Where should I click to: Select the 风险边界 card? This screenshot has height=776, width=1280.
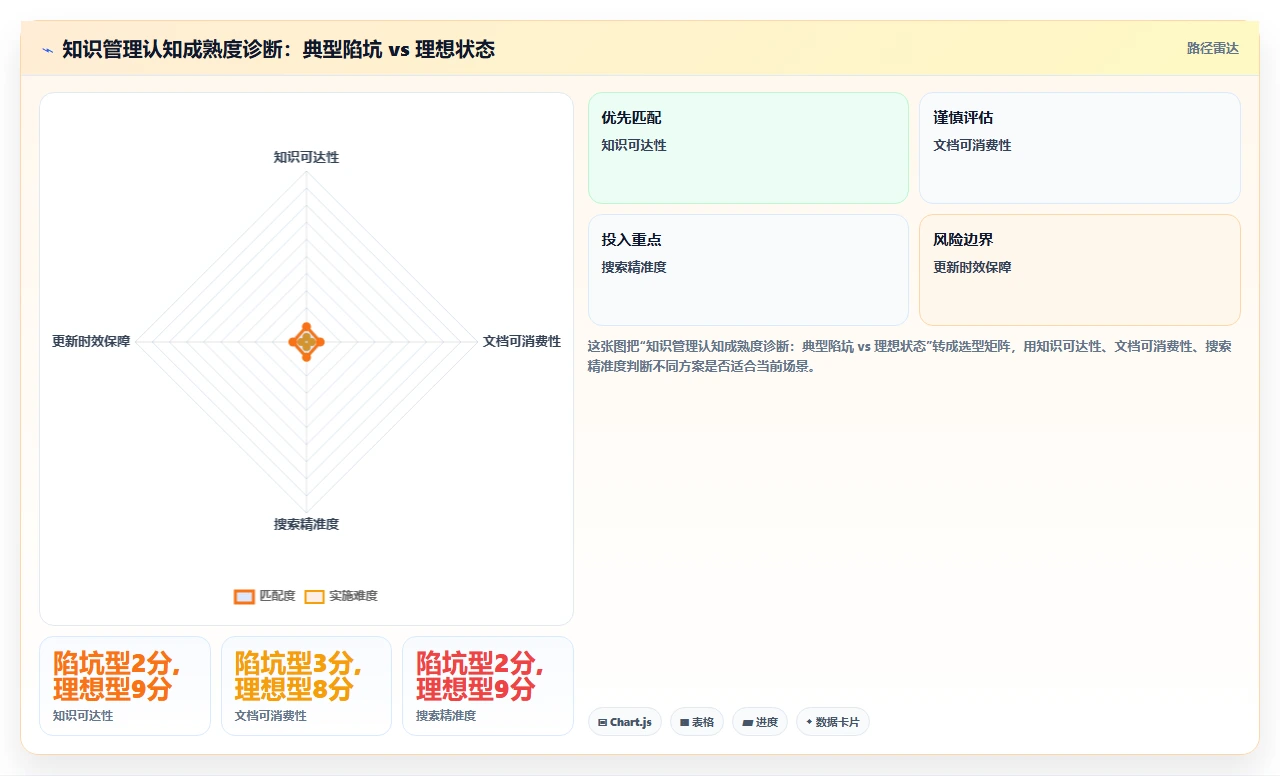pos(1080,270)
